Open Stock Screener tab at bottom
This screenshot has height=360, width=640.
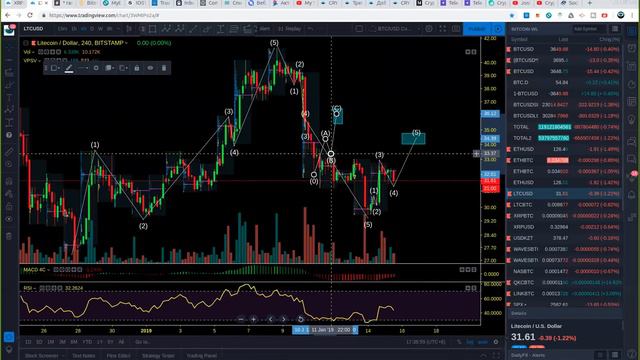coord(41,356)
